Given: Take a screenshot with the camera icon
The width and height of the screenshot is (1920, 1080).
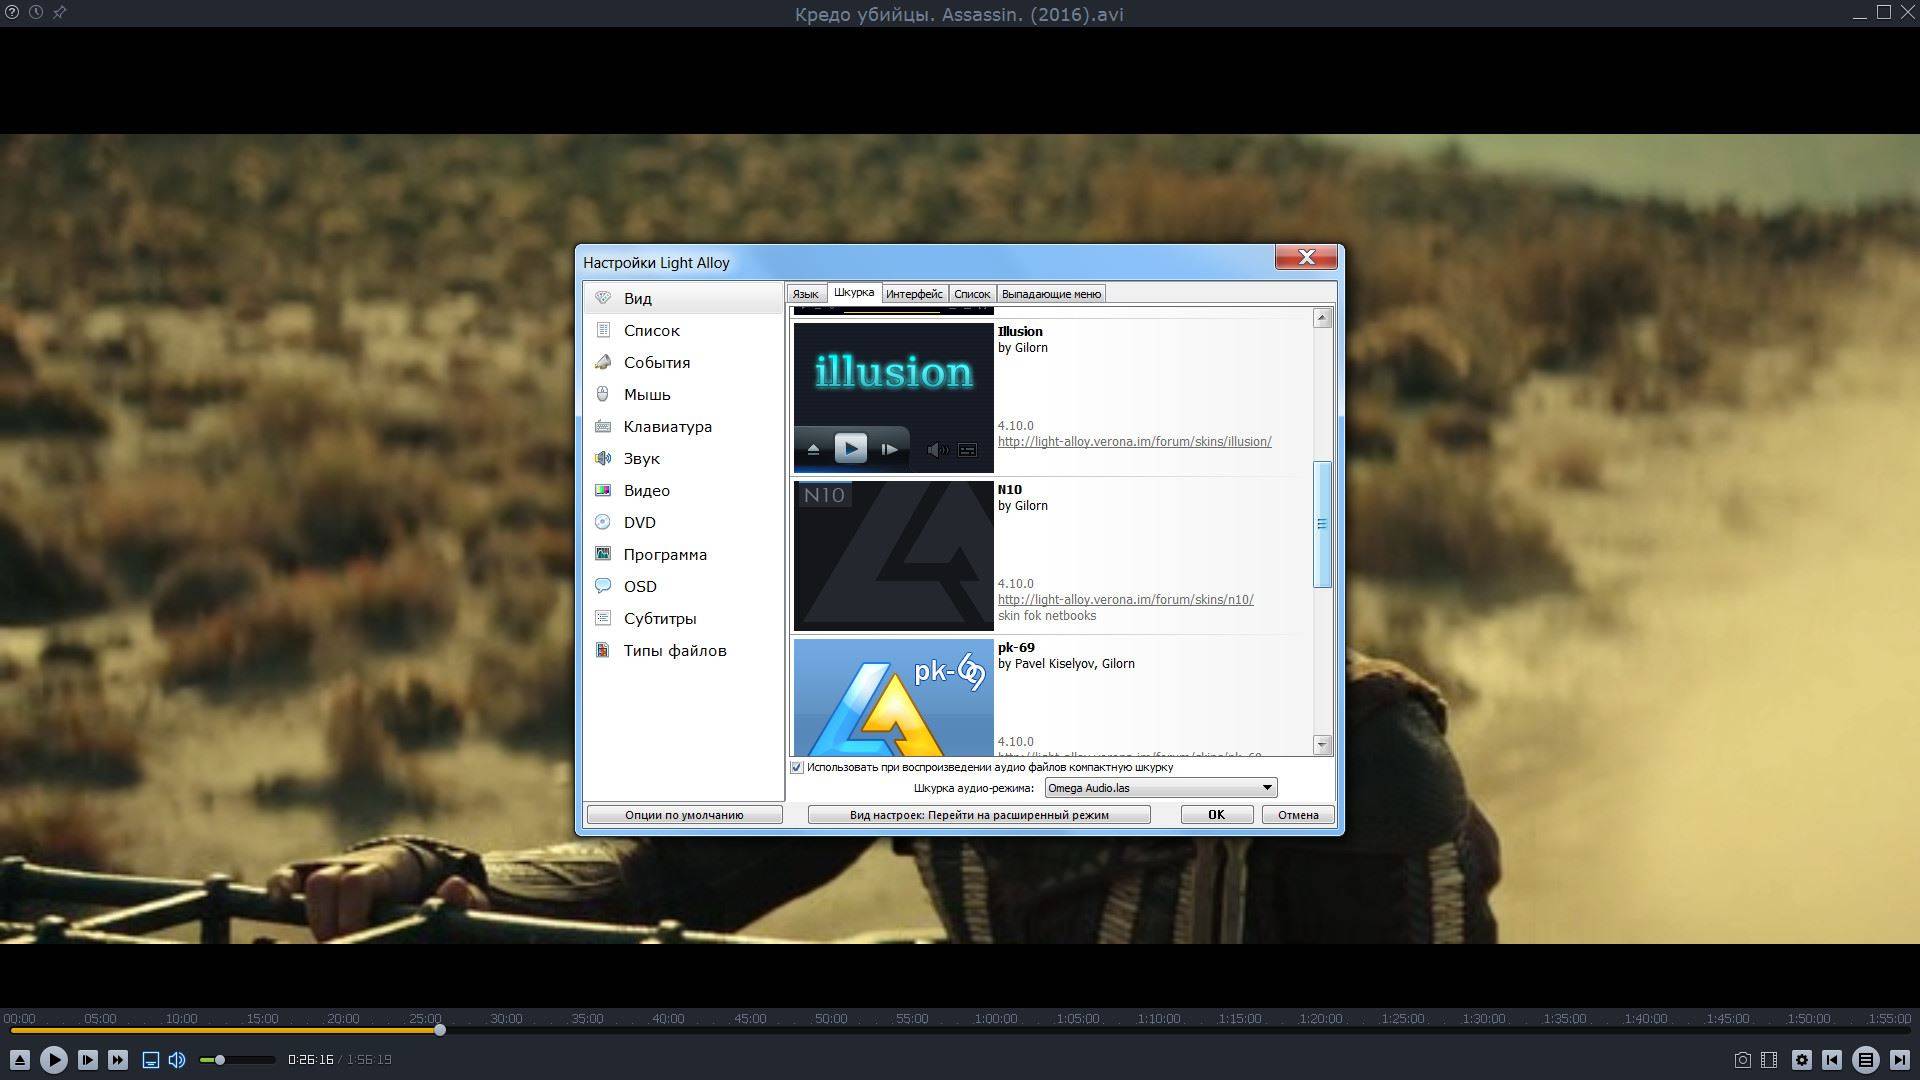Looking at the screenshot, I should click(1742, 1060).
